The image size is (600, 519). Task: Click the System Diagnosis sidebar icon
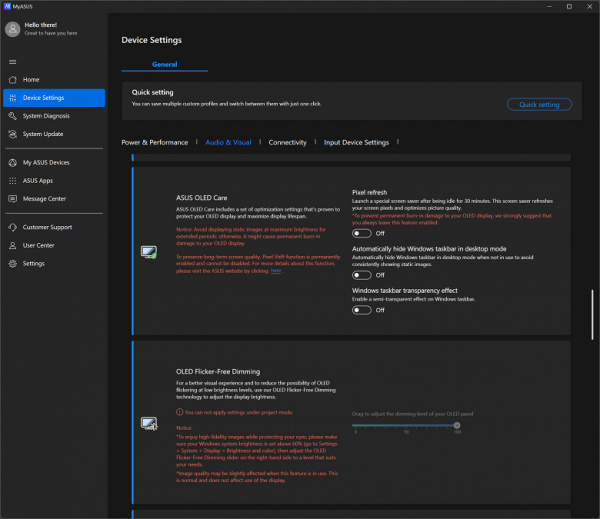tap(12, 116)
